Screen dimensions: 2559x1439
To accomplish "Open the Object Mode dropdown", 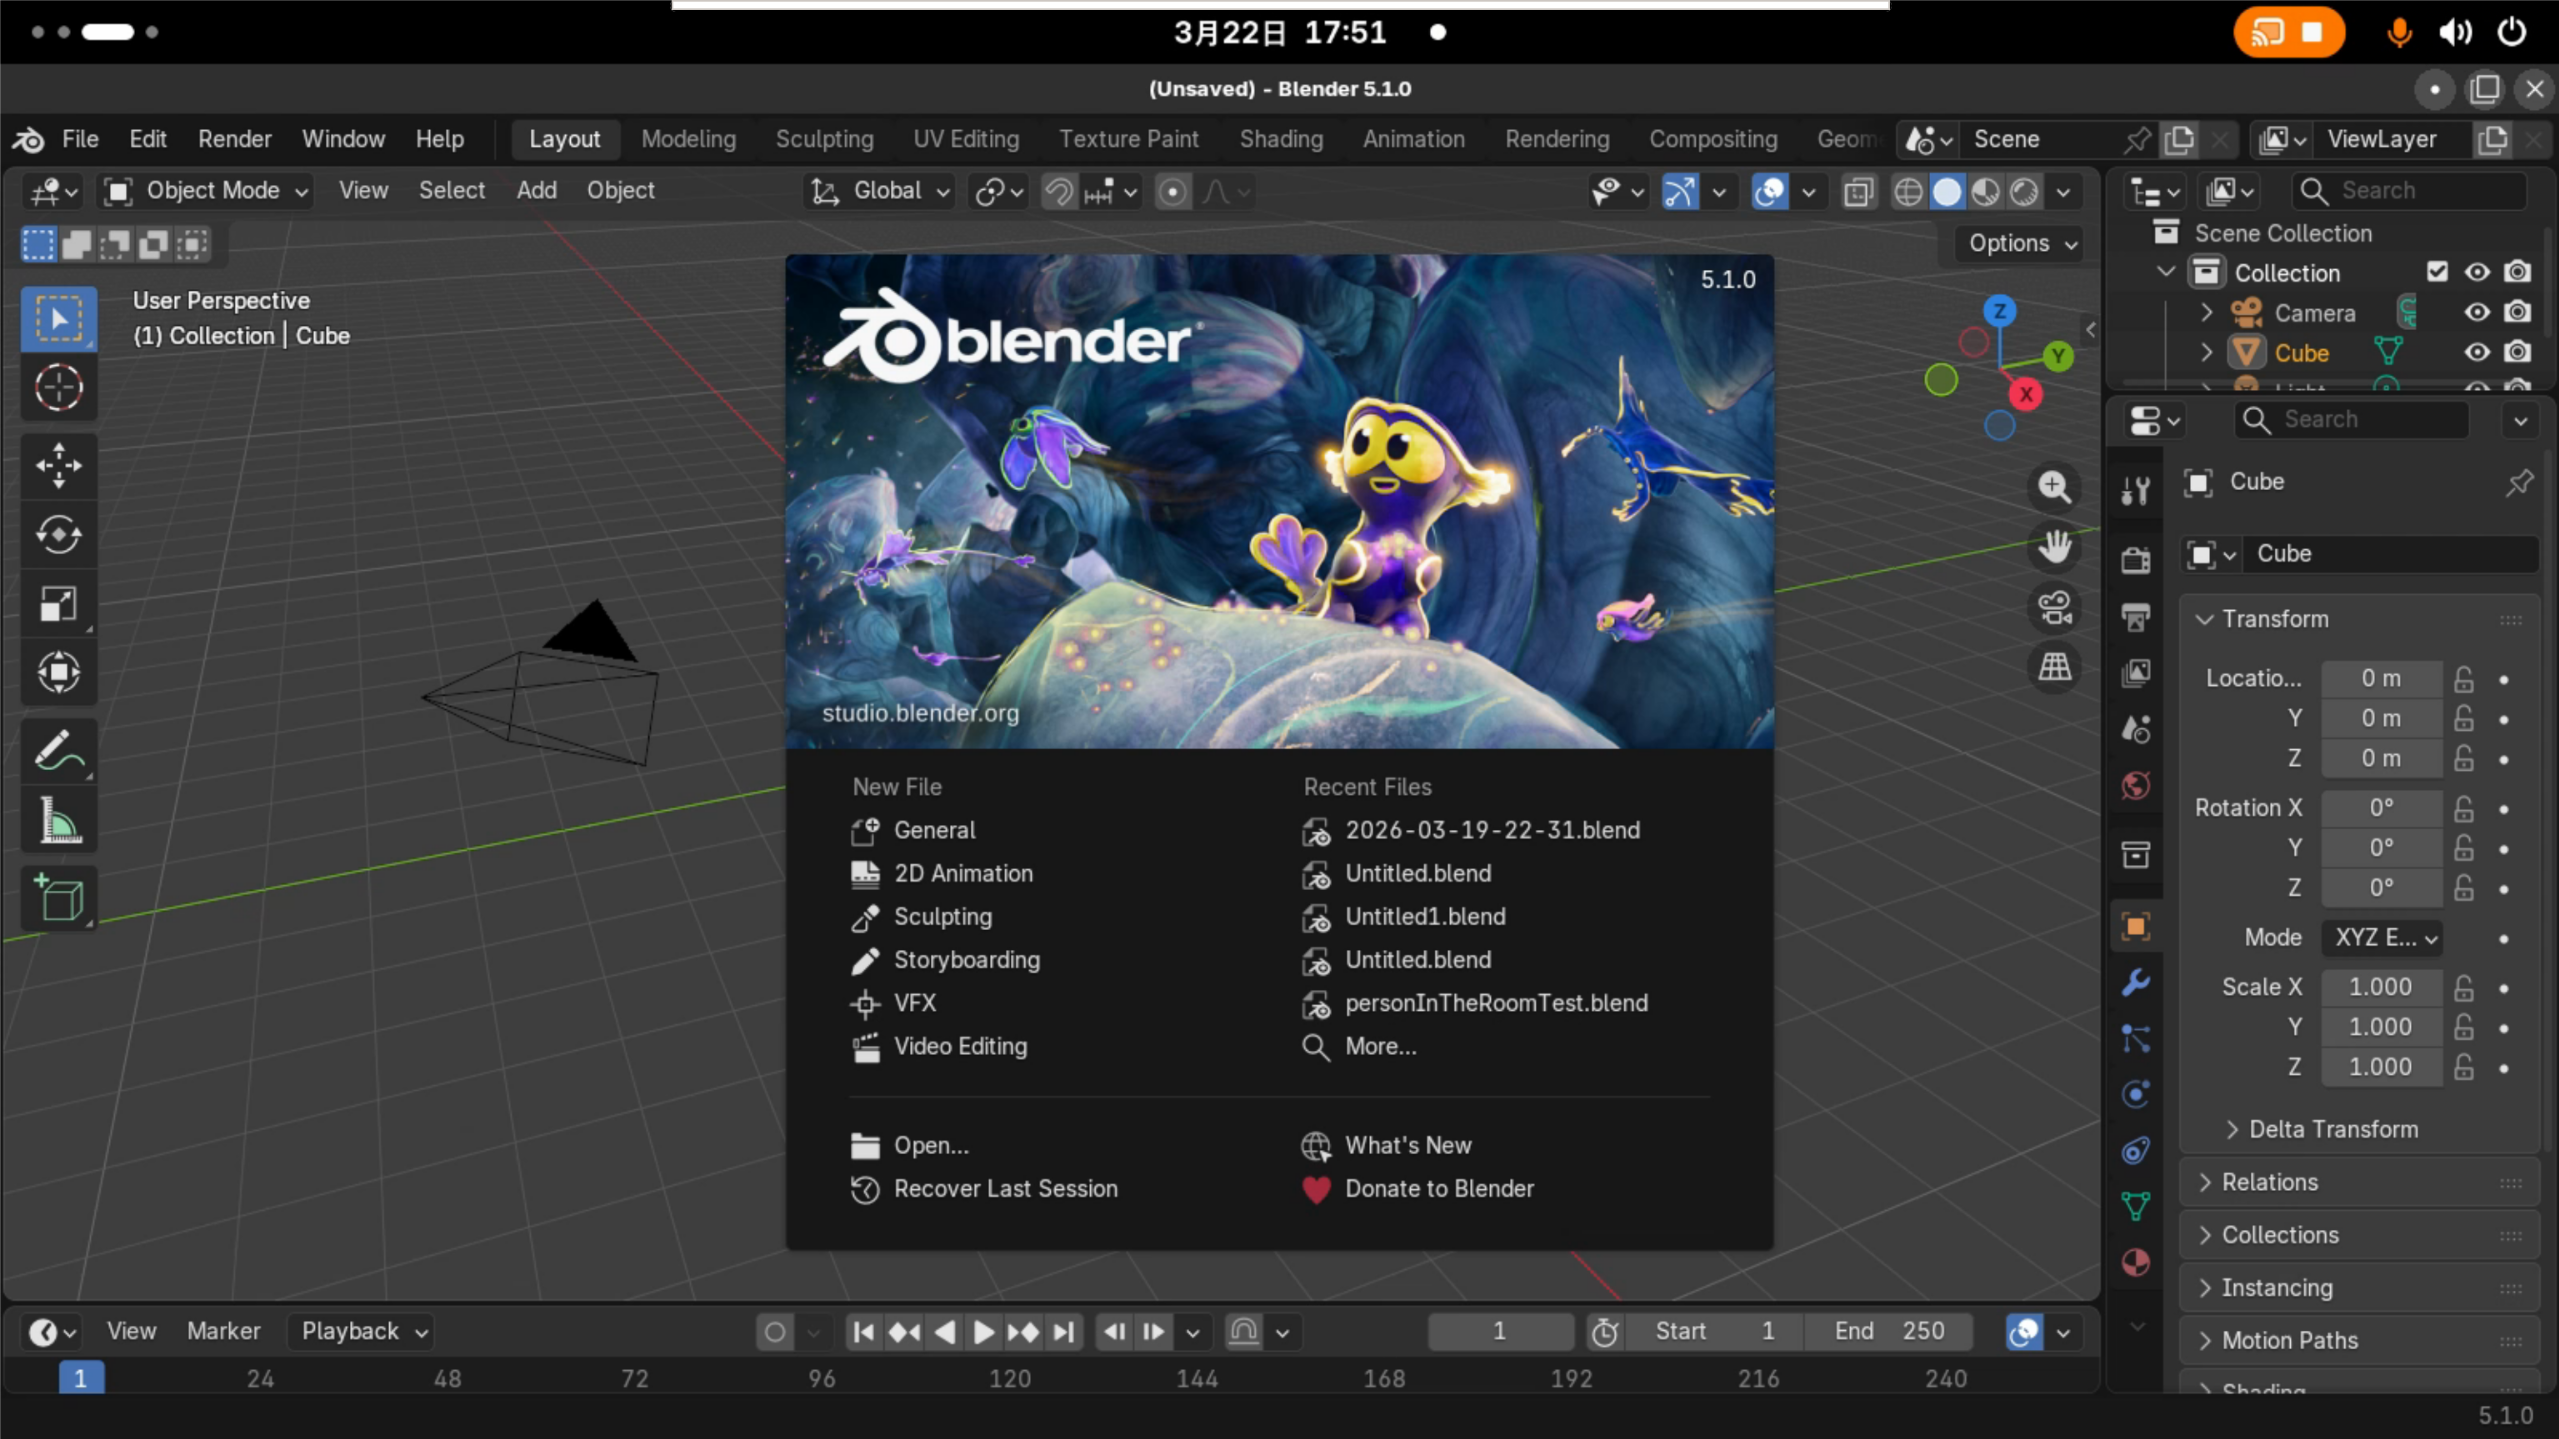I will click(207, 191).
